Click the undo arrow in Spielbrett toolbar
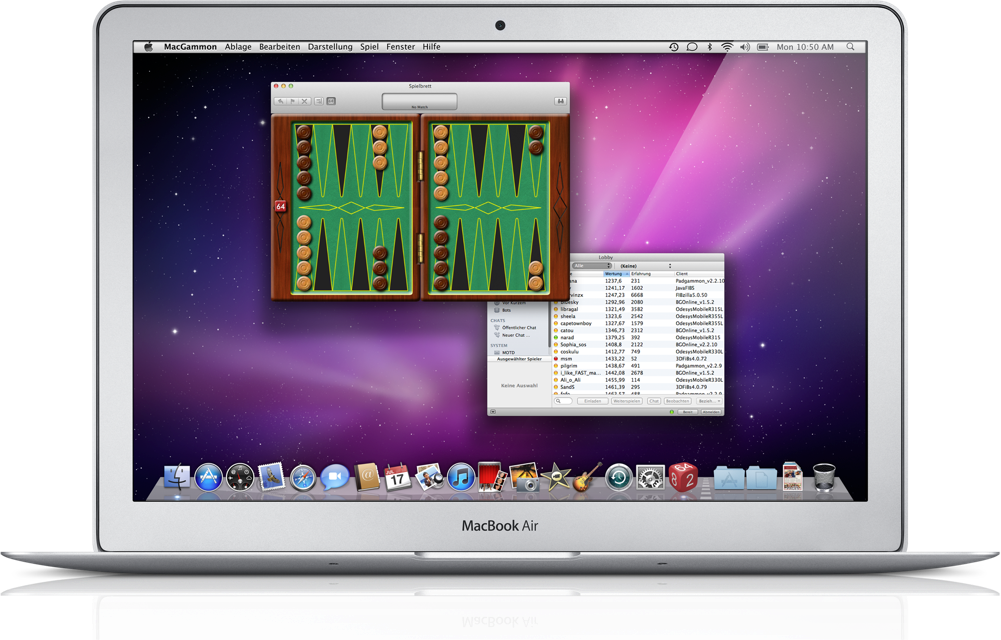The width and height of the screenshot is (1001, 640). coord(280,101)
